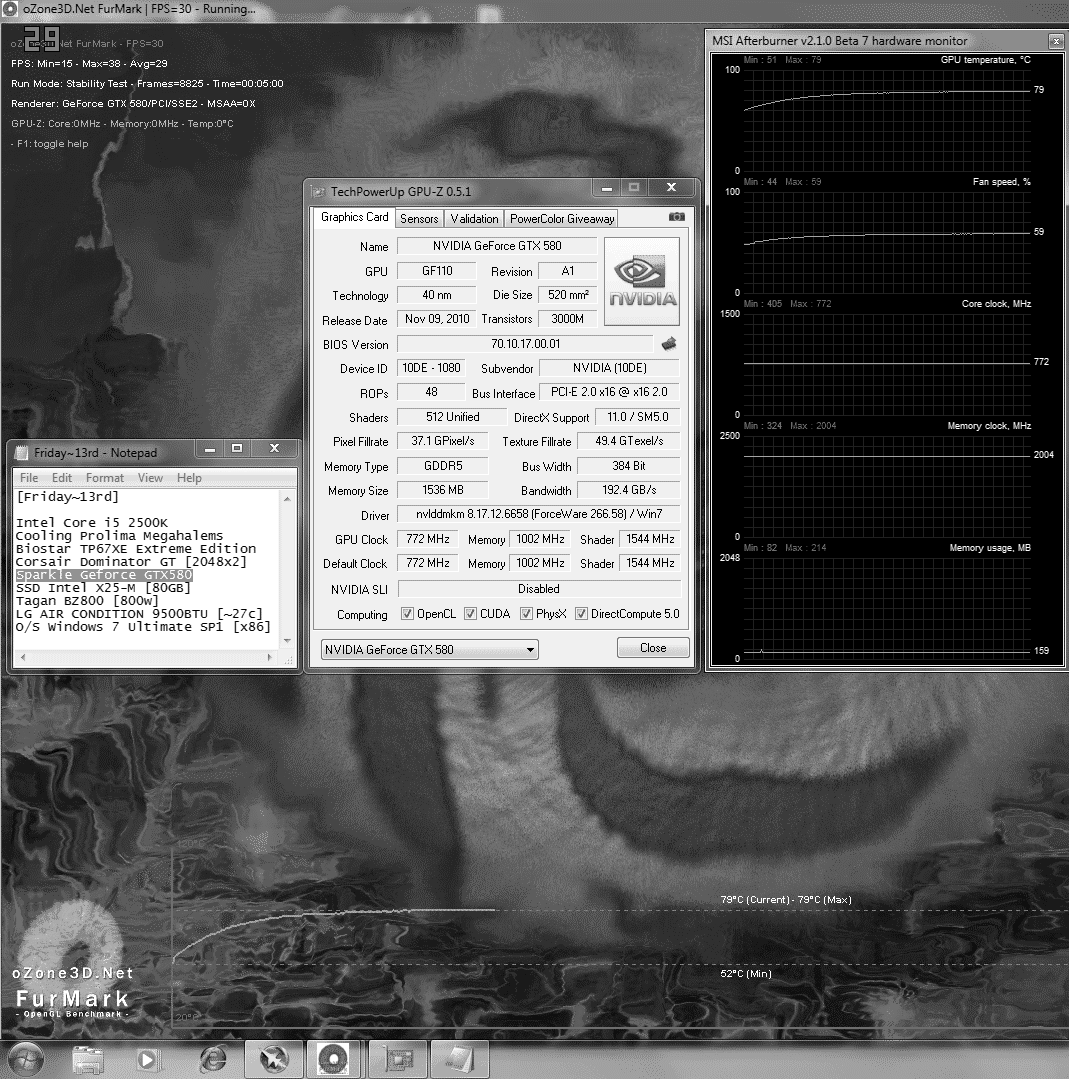
Task: Toggle the OpenCL checkbox
Action: pos(408,614)
